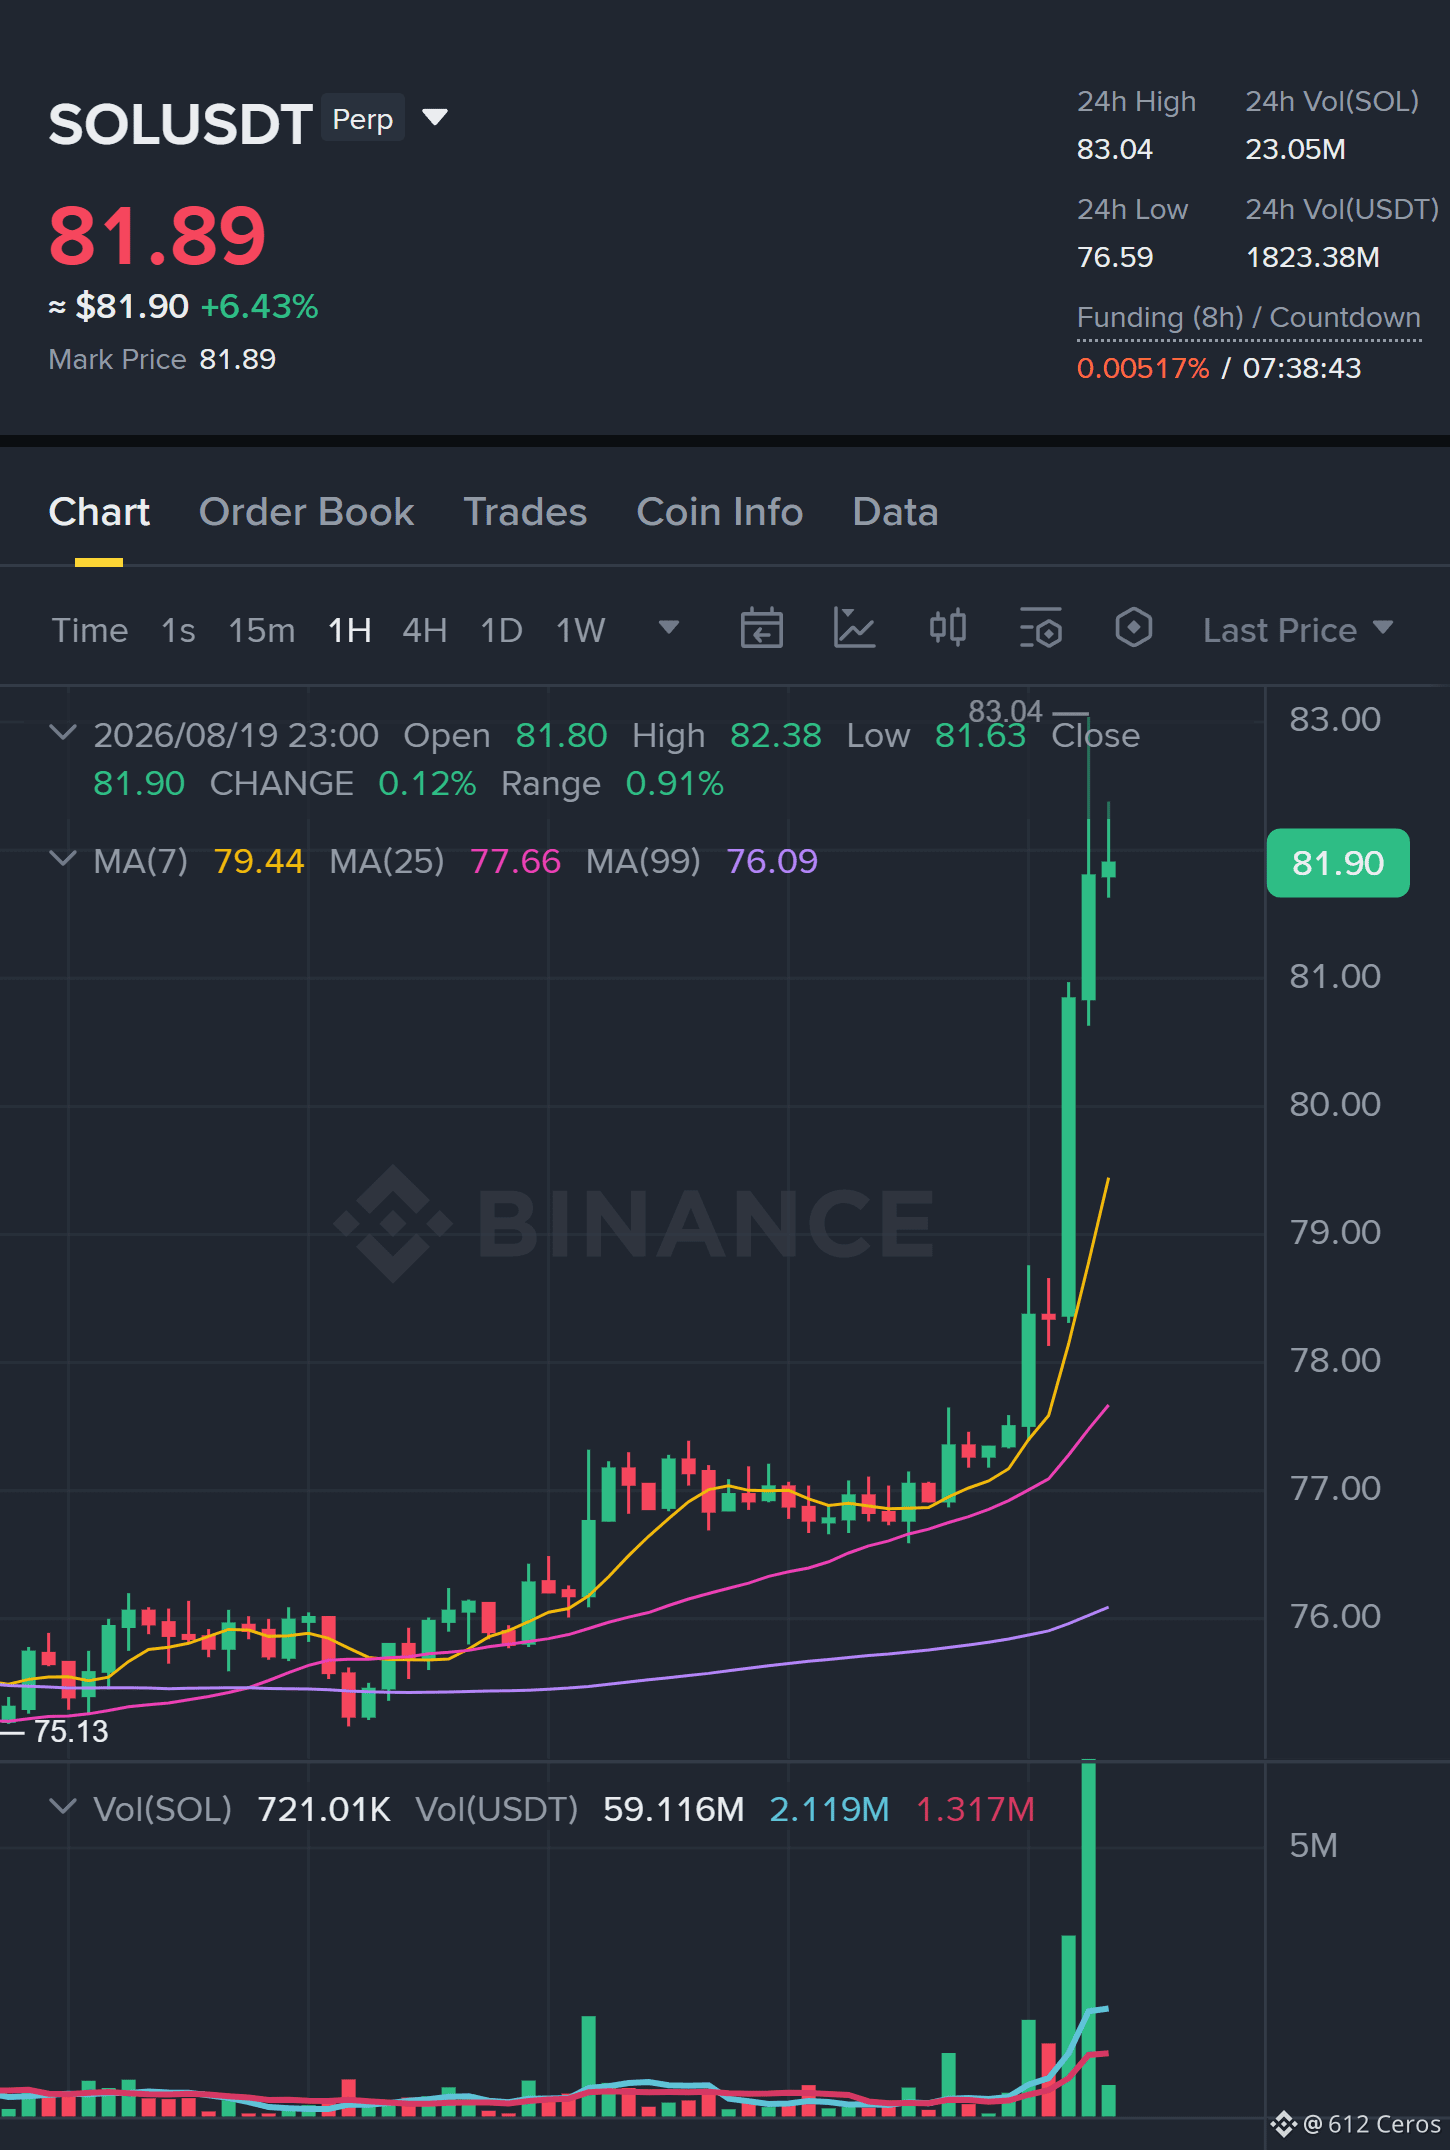
Task: Click the MA(99) value 76.09
Action: click(772, 861)
